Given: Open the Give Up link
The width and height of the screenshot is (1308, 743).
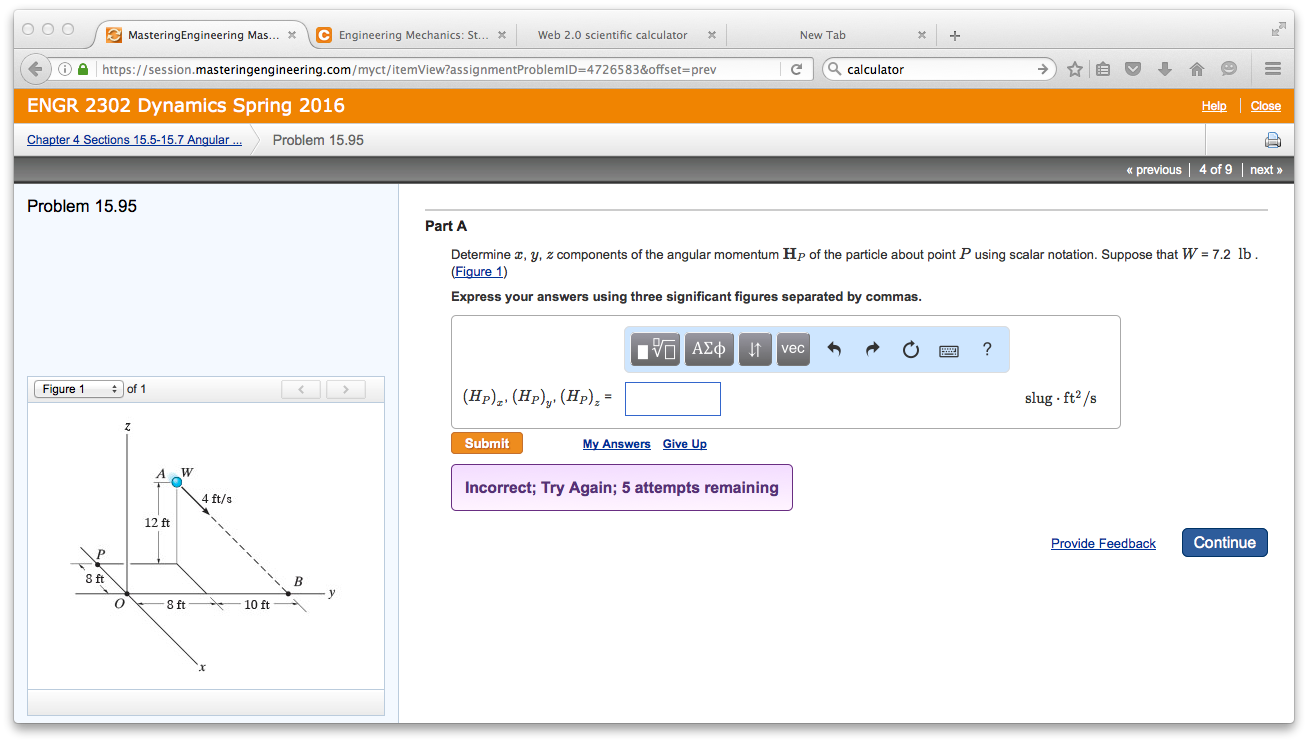Looking at the screenshot, I should point(684,444).
